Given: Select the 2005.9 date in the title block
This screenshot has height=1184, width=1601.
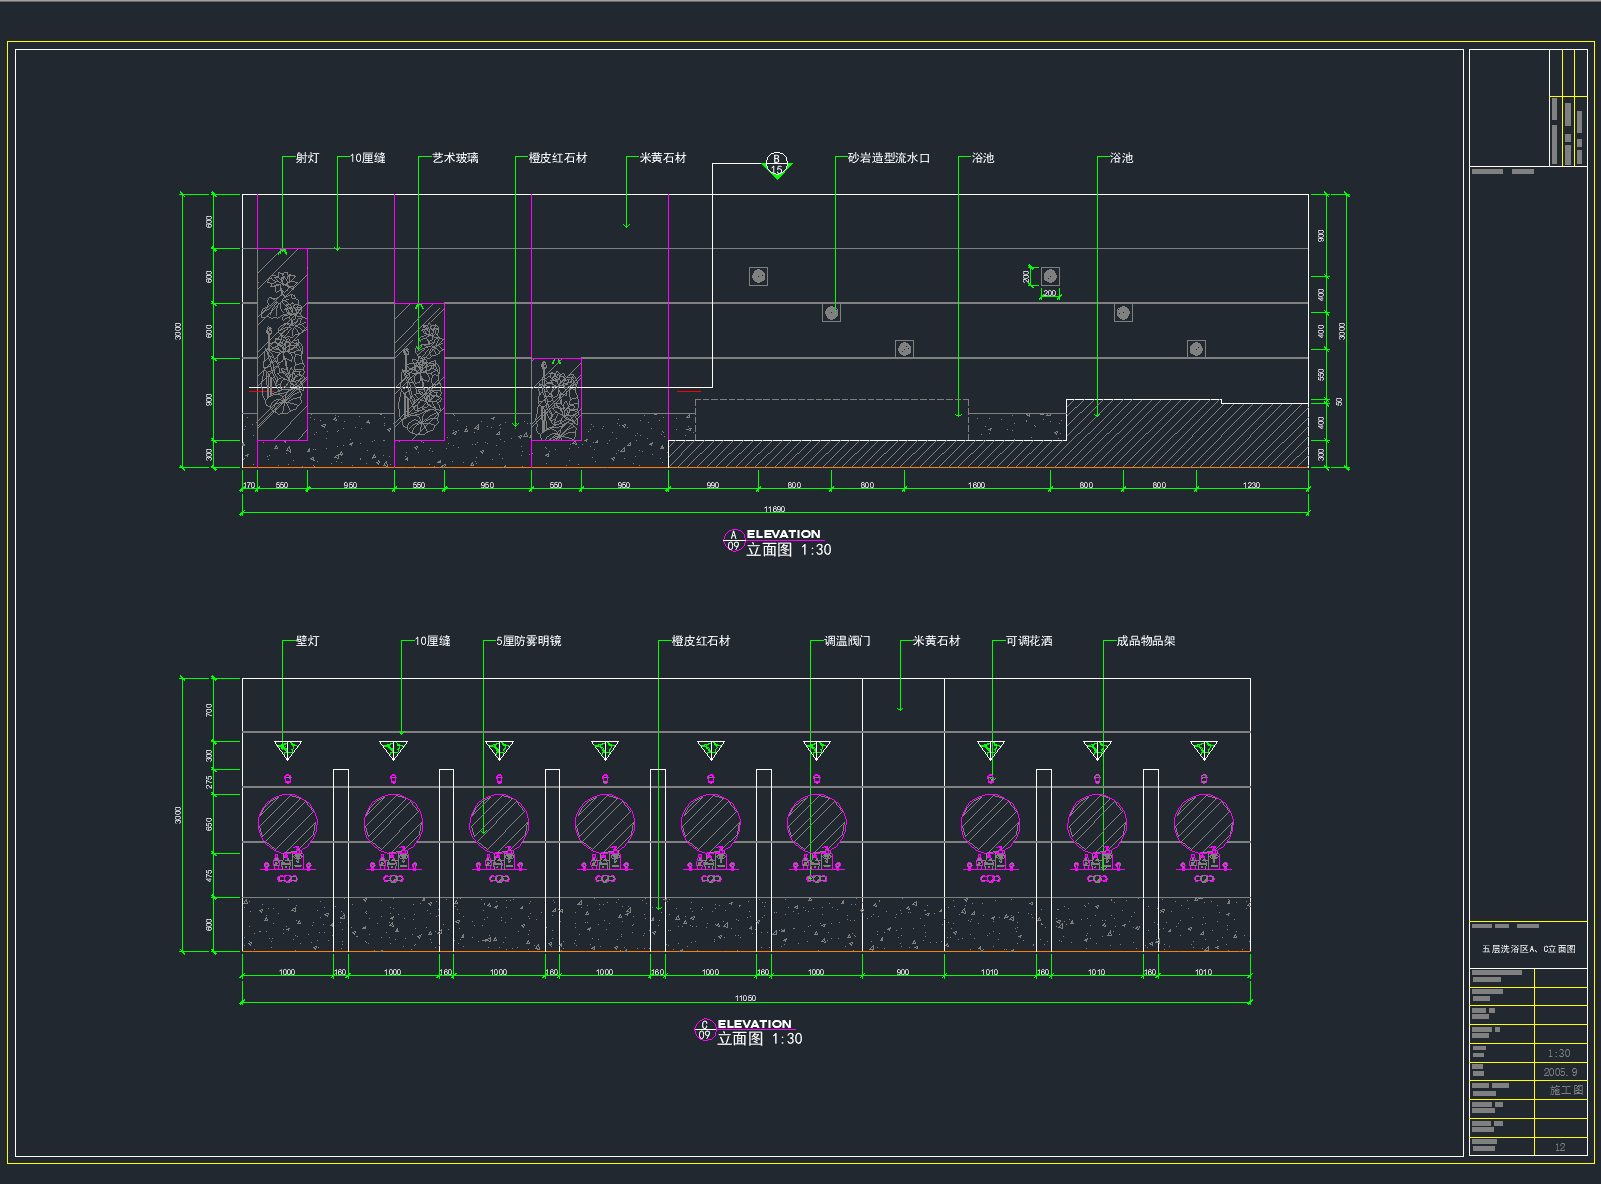Looking at the screenshot, I should click(x=1560, y=1072).
